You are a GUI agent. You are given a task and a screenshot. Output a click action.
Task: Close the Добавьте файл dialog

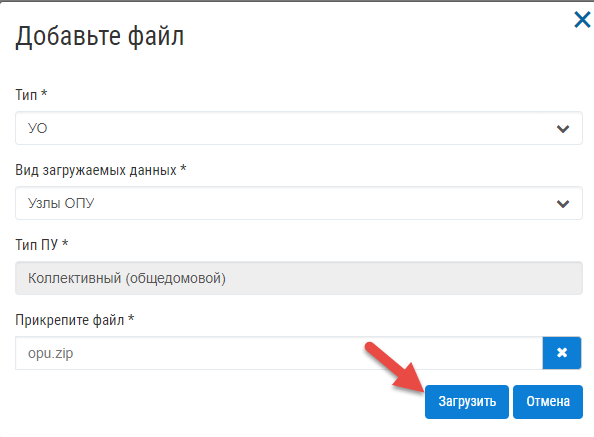(582, 20)
